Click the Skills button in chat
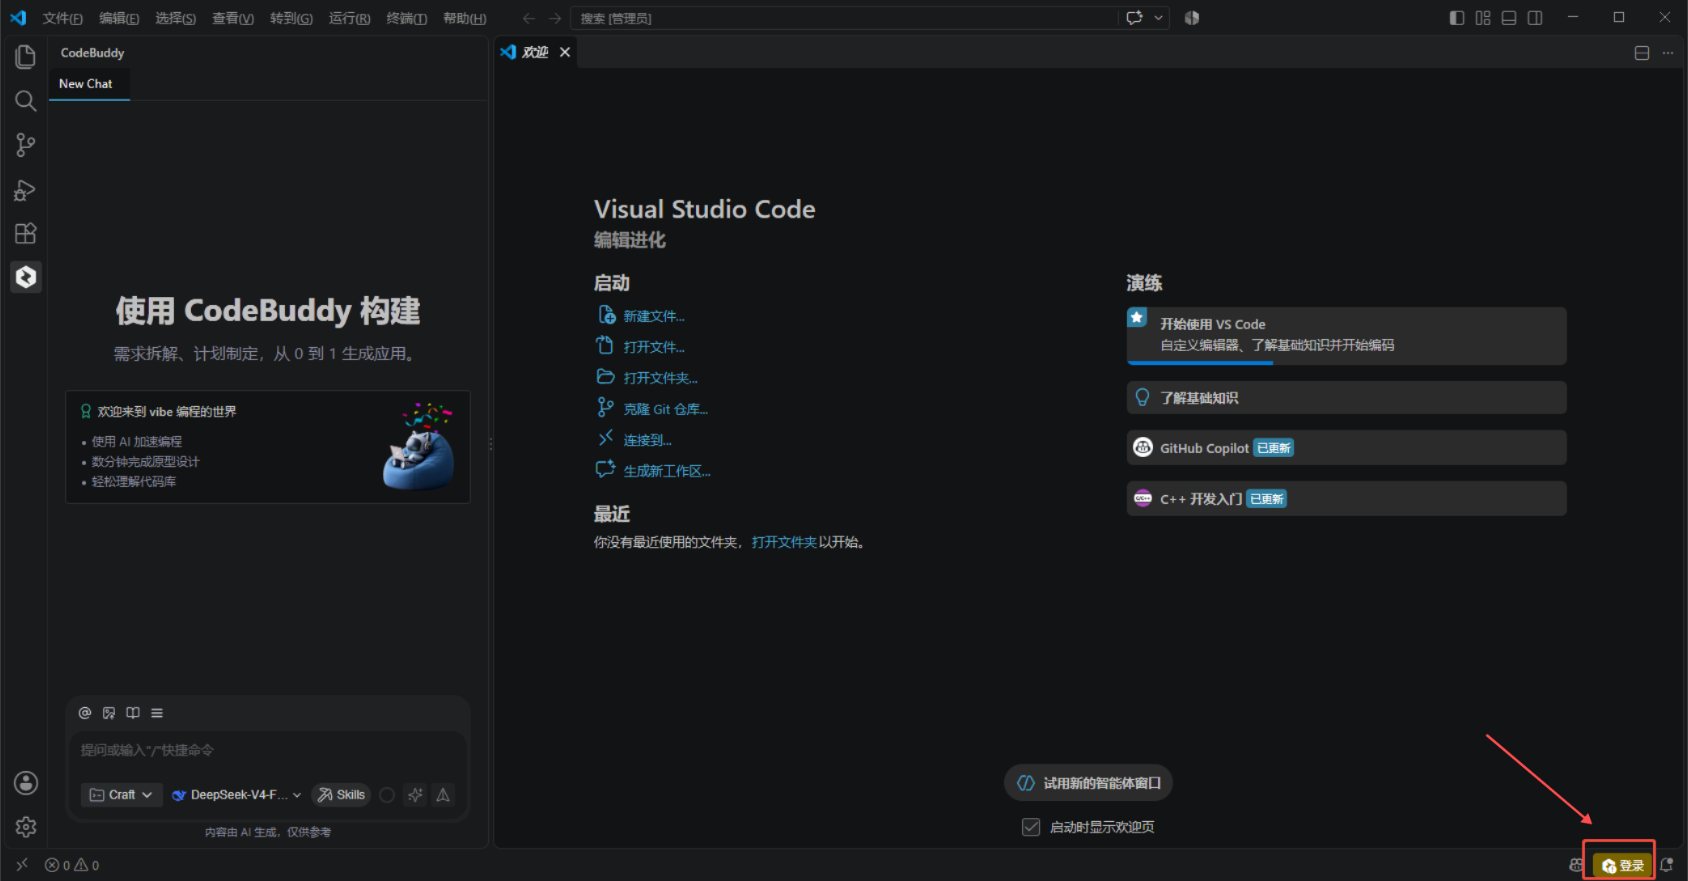 (x=341, y=795)
